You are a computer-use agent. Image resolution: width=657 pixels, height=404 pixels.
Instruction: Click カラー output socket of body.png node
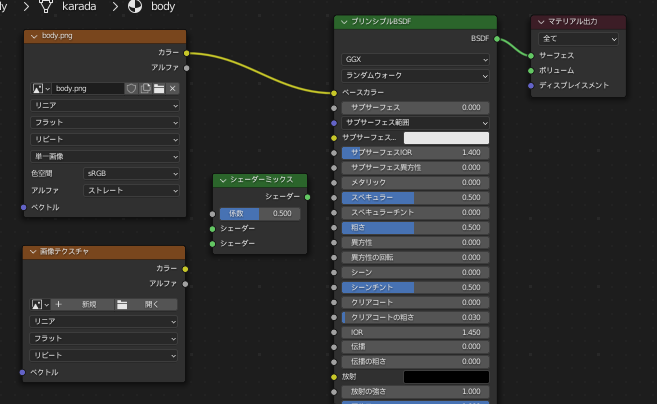click(186, 53)
